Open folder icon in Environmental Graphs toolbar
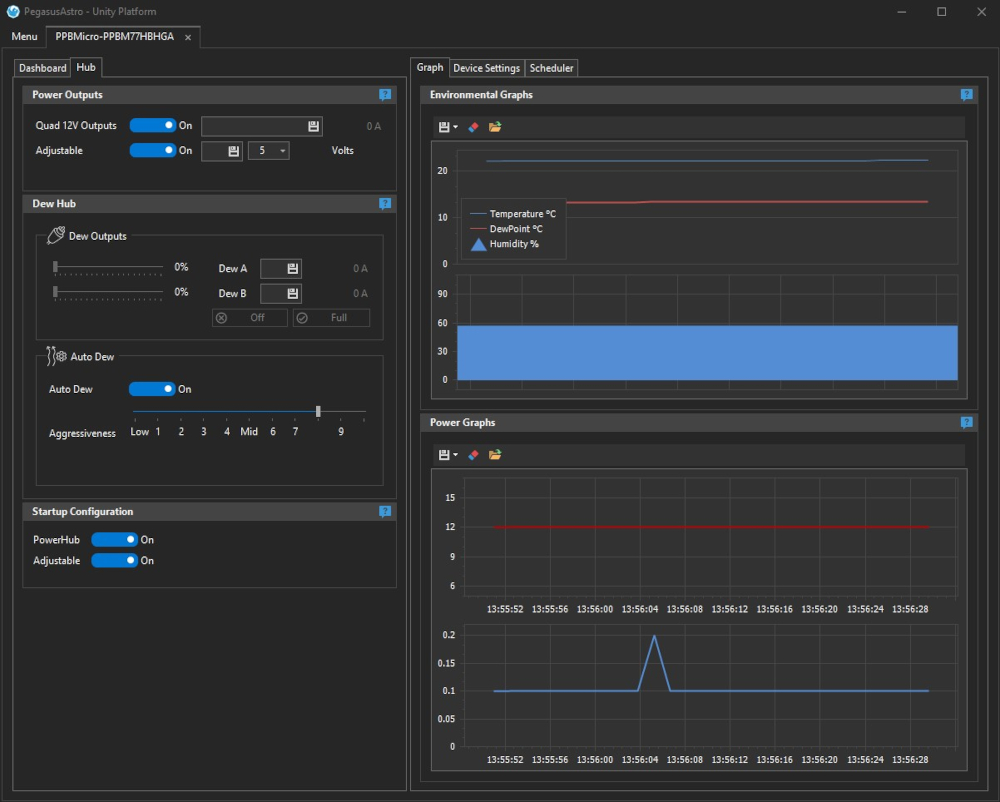 coord(495,127)
